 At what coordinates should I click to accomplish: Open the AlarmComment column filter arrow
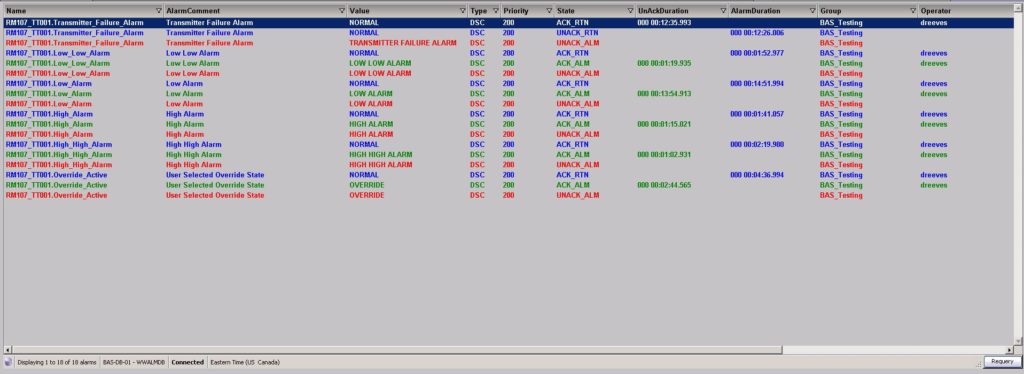(x=342, y=11)
